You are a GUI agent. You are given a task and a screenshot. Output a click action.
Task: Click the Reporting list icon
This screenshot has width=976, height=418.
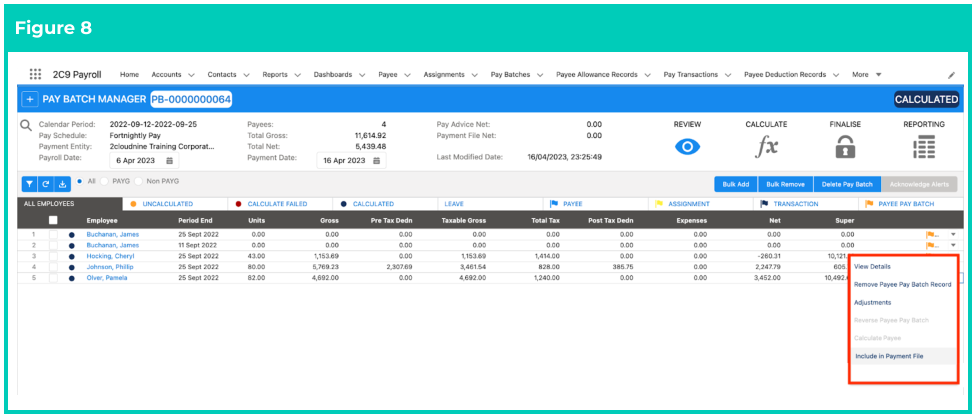[x=924, y=147]
